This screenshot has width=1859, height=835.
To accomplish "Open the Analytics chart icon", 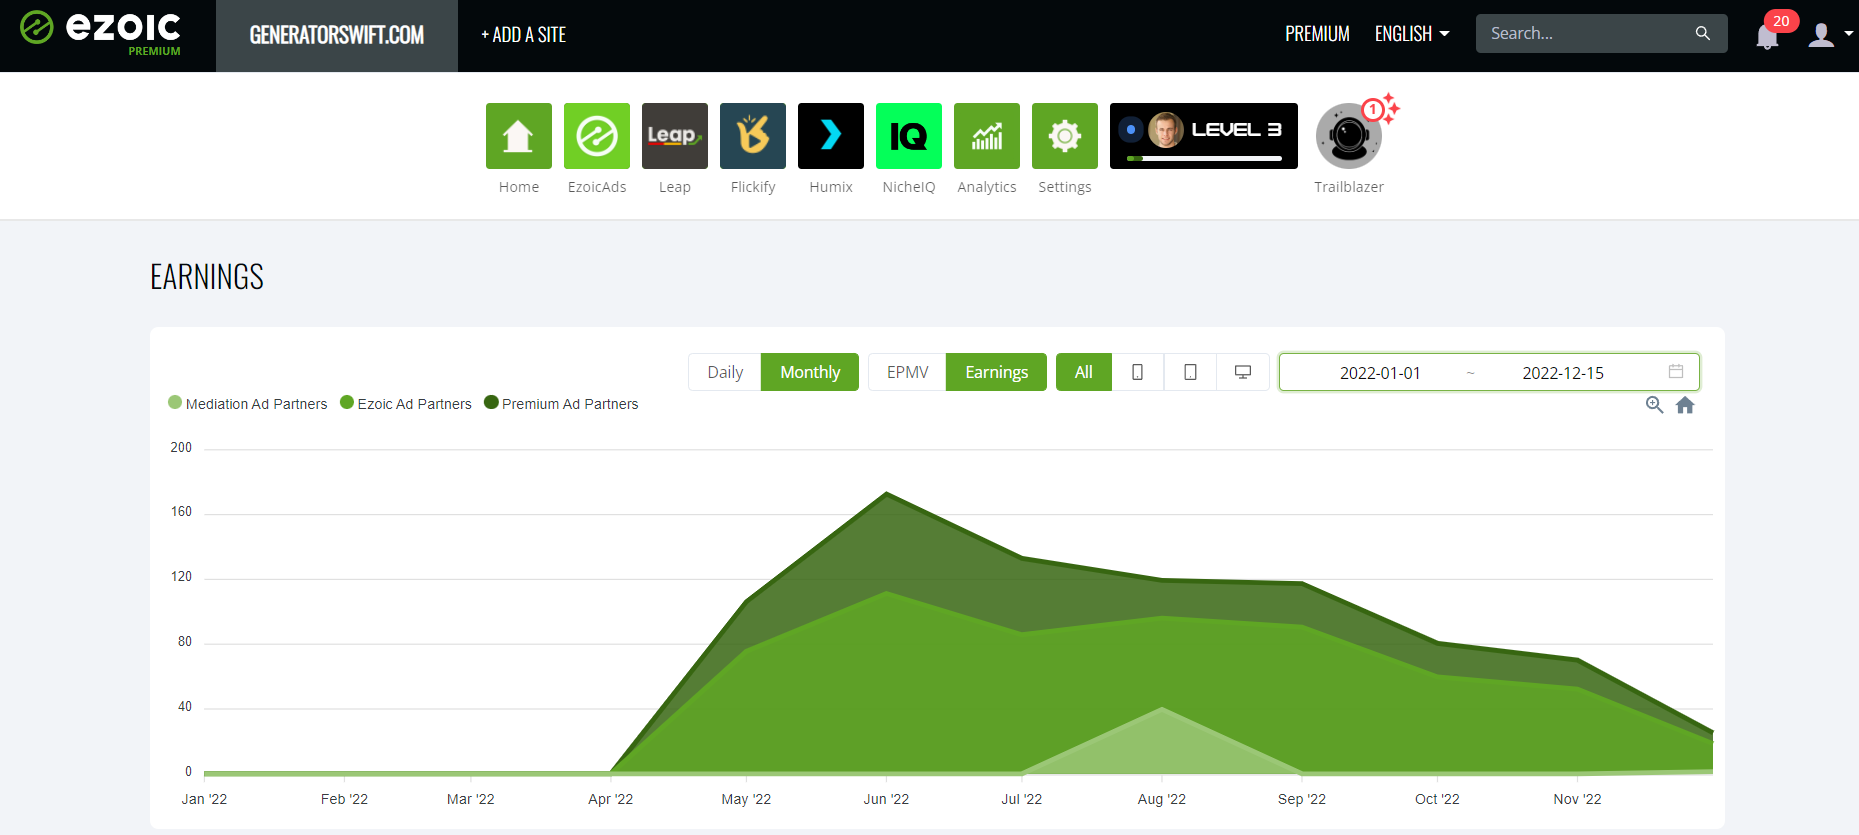I will 987,136.
